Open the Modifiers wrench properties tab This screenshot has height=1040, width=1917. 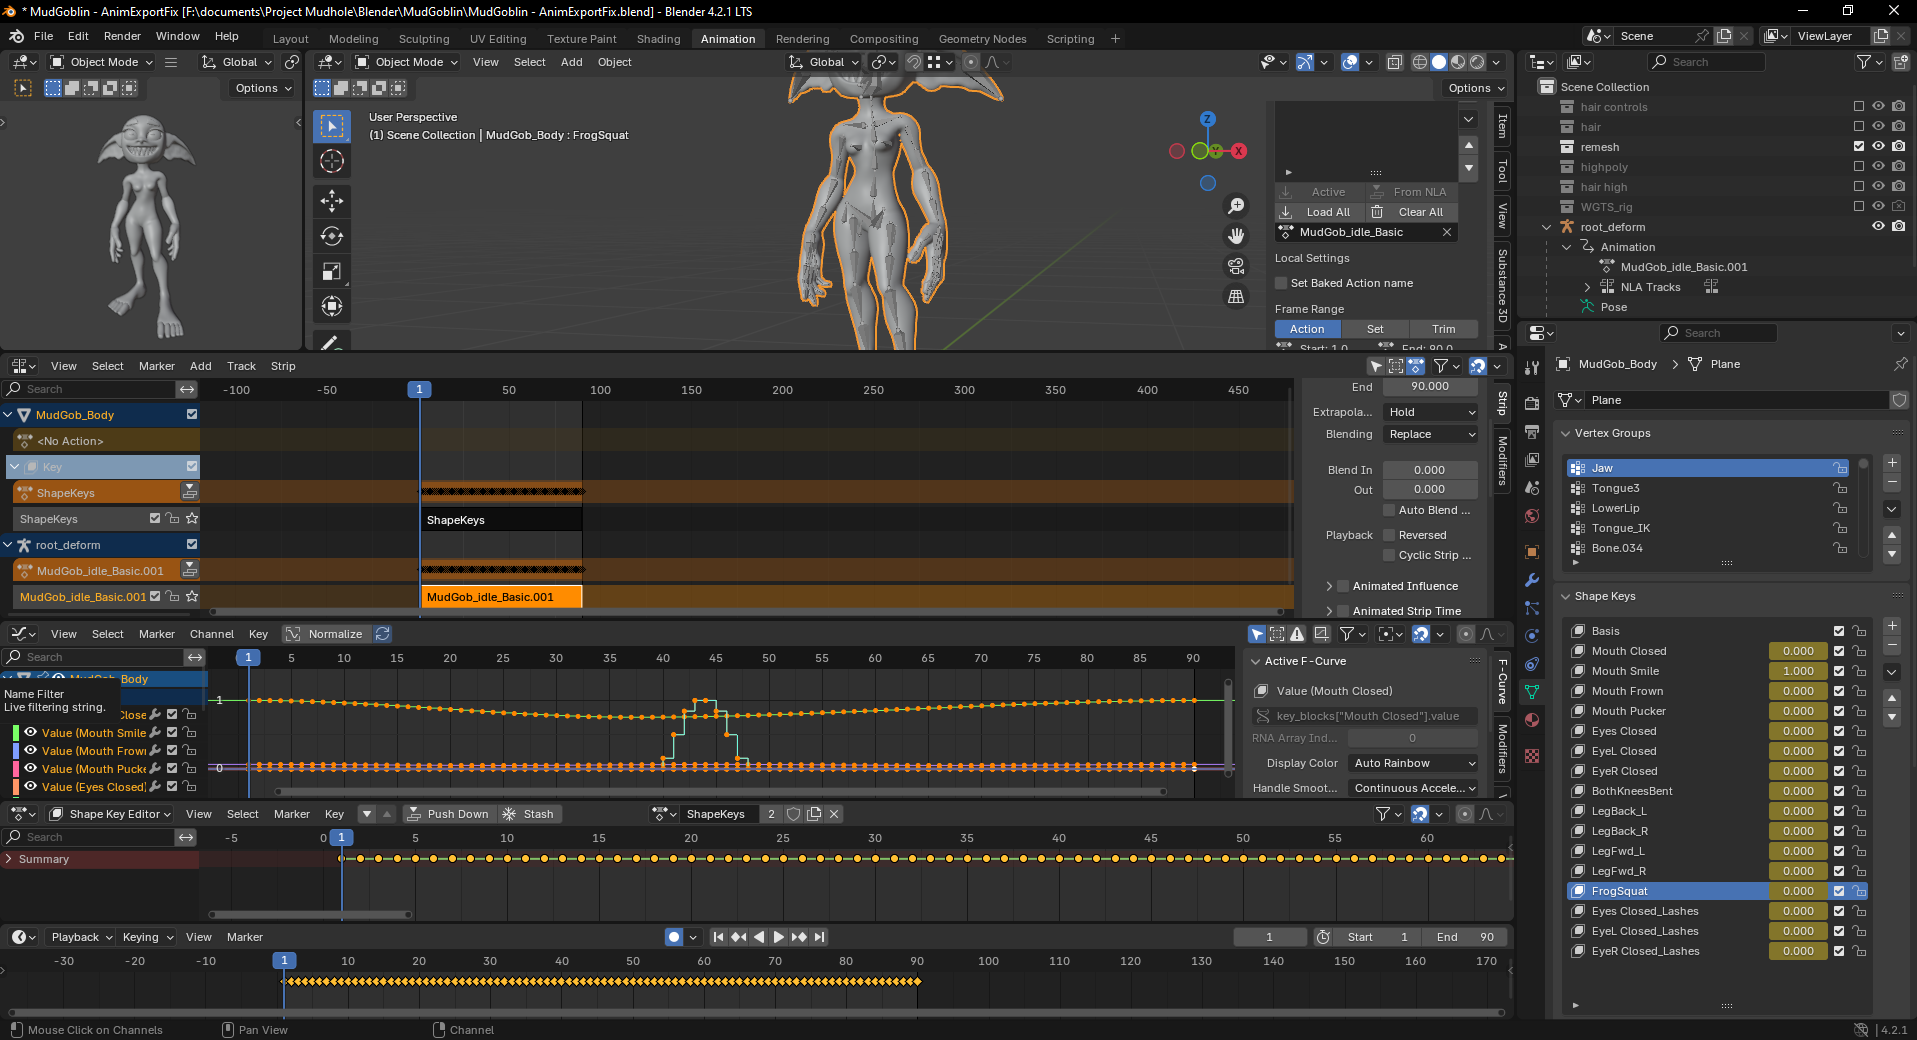1532,580
